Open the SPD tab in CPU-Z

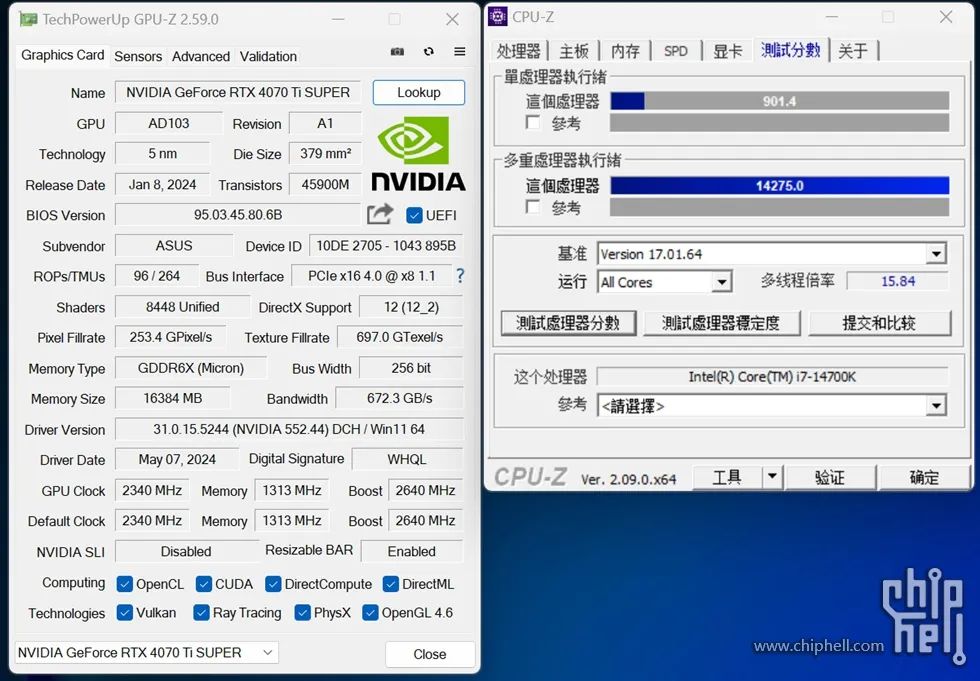click(x=676, y=51)
